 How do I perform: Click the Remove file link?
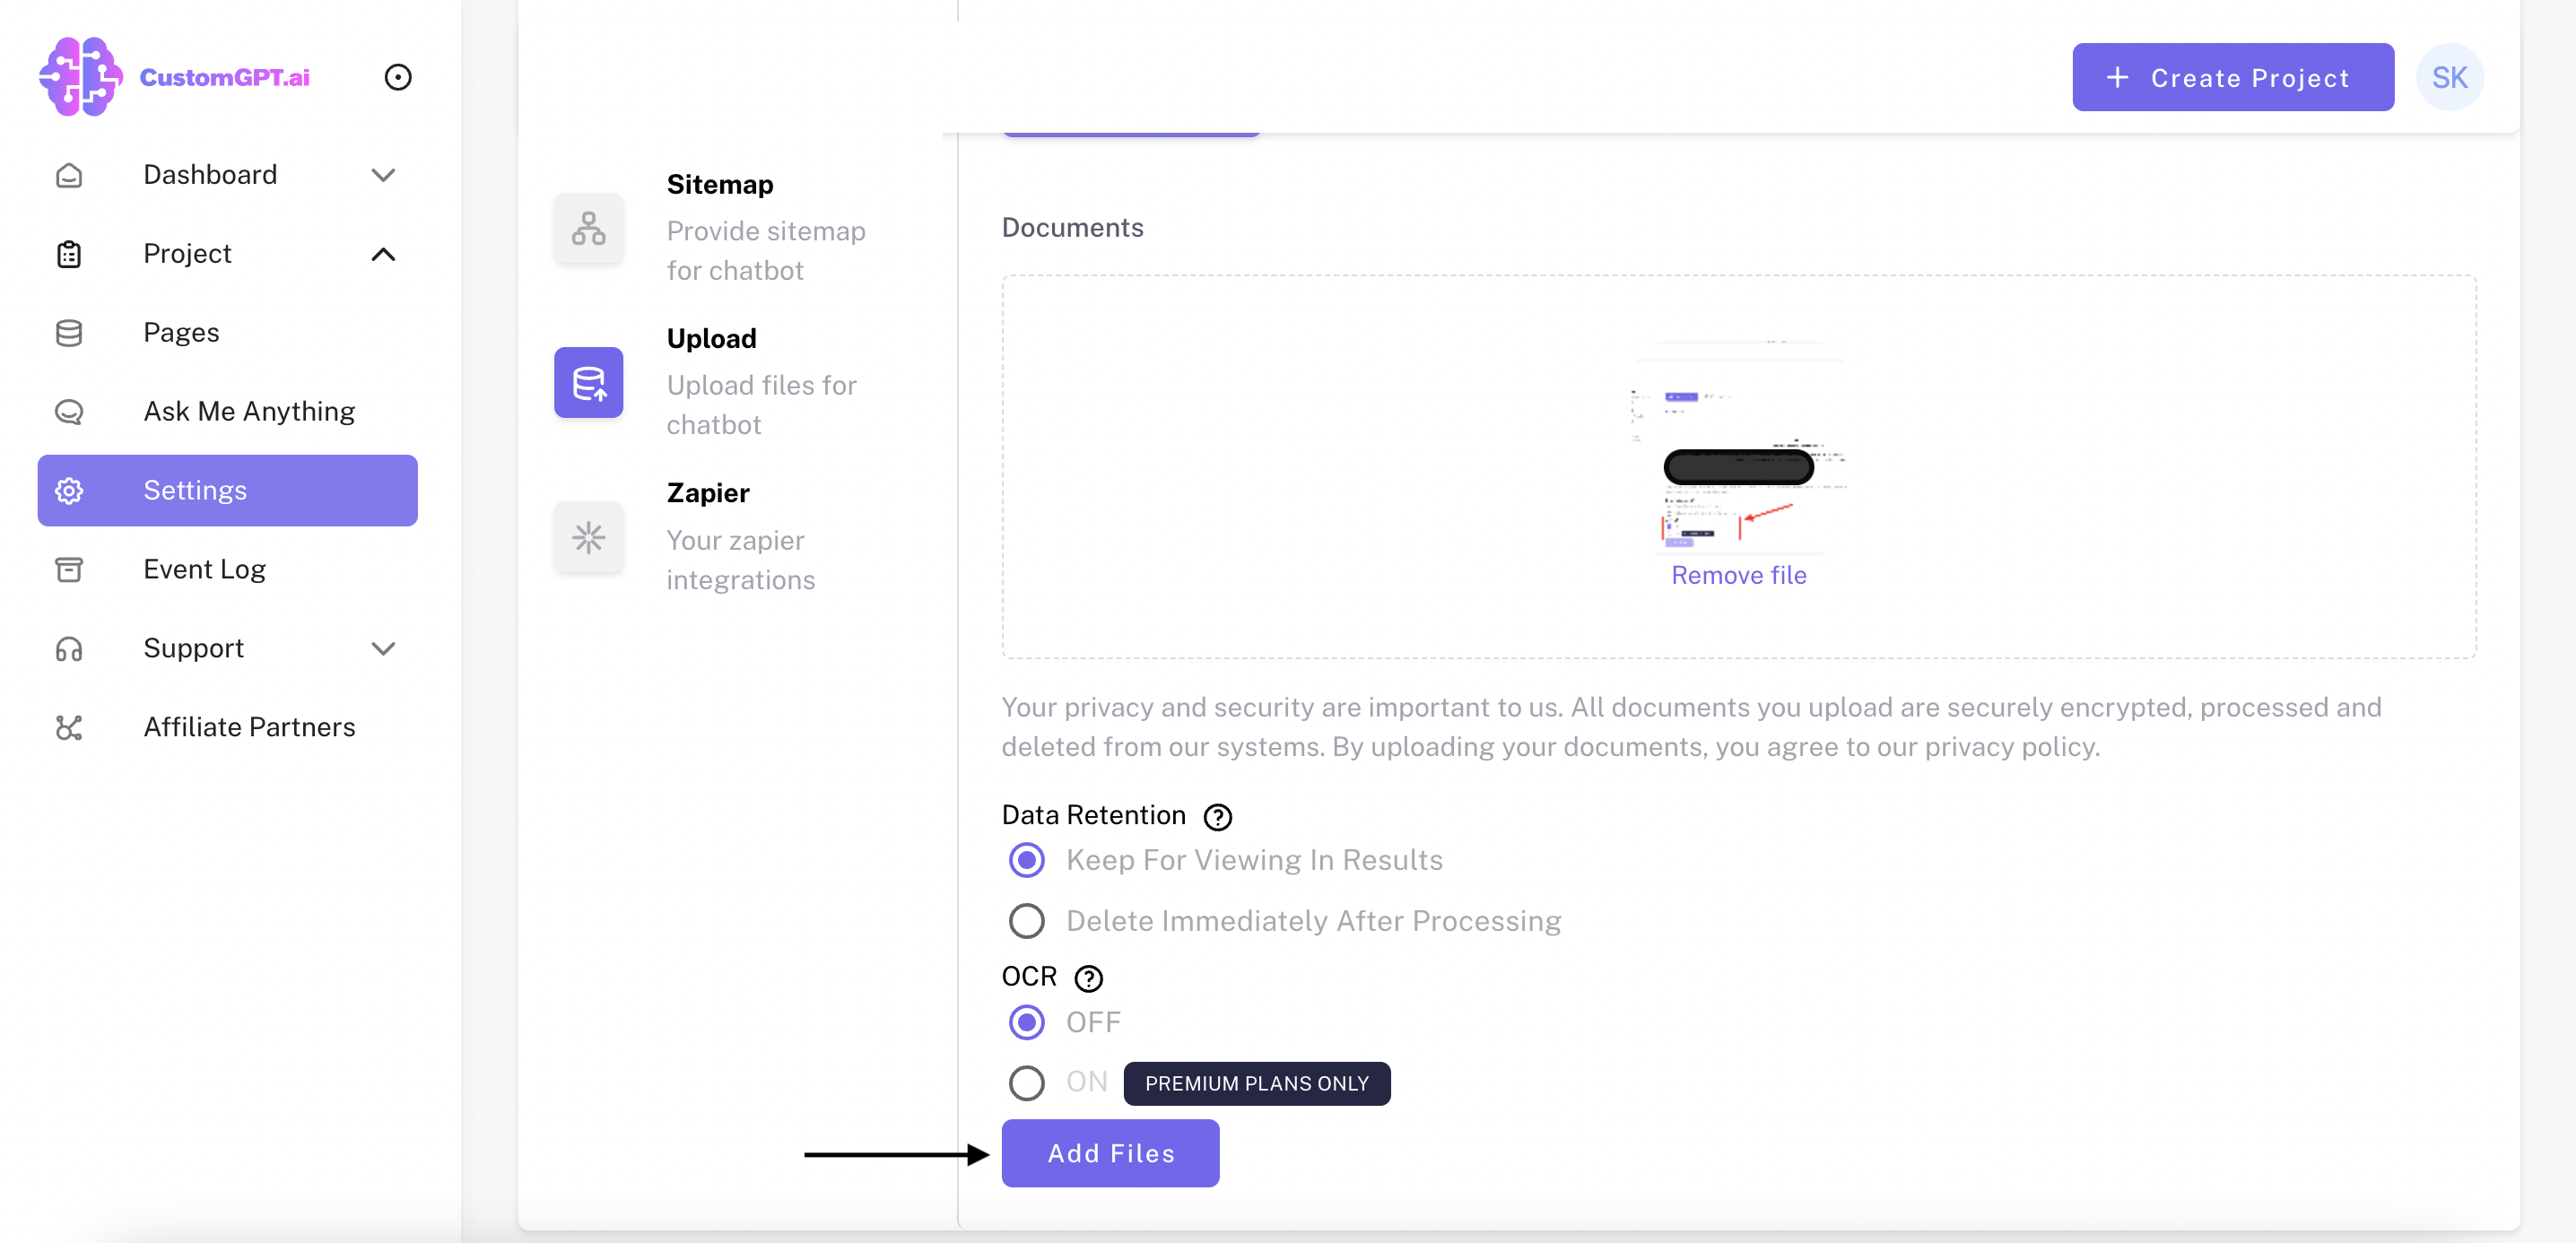click(x=1738, y=575)
